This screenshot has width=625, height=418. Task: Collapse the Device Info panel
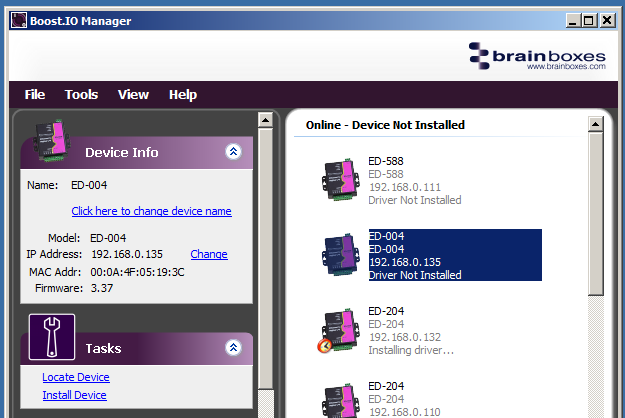(233, 152)
